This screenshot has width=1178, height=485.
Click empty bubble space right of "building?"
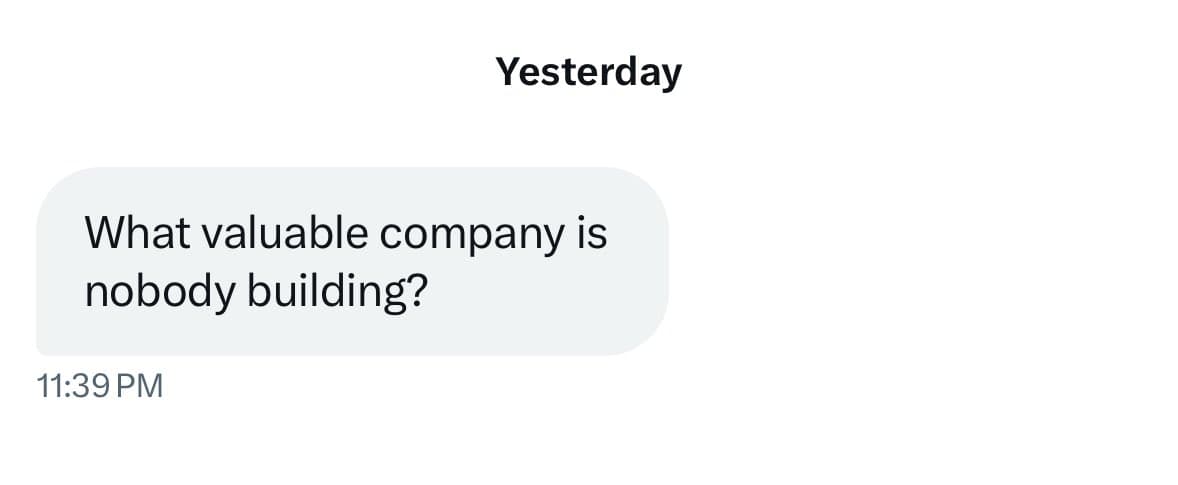click(x=540, y=295)
